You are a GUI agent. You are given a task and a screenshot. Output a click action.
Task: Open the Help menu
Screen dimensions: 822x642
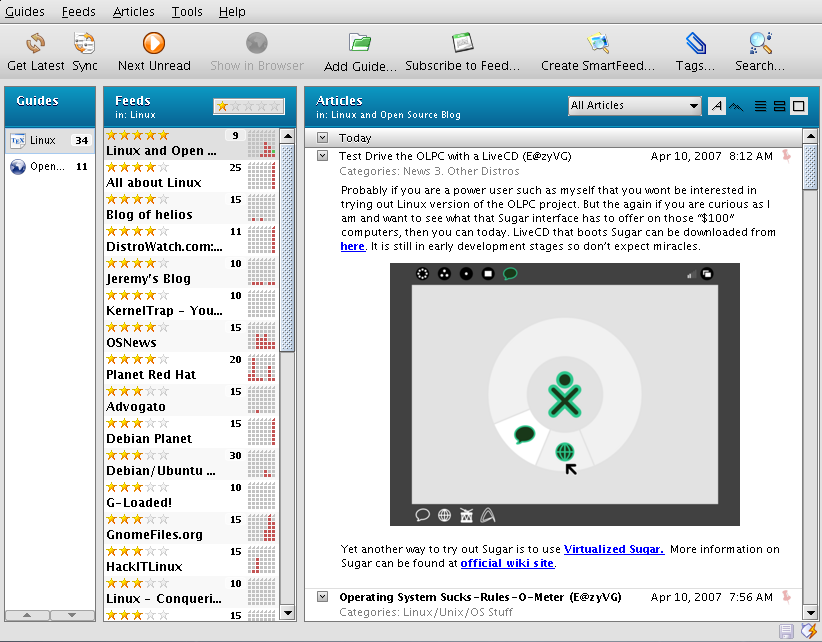click(232, 12)
